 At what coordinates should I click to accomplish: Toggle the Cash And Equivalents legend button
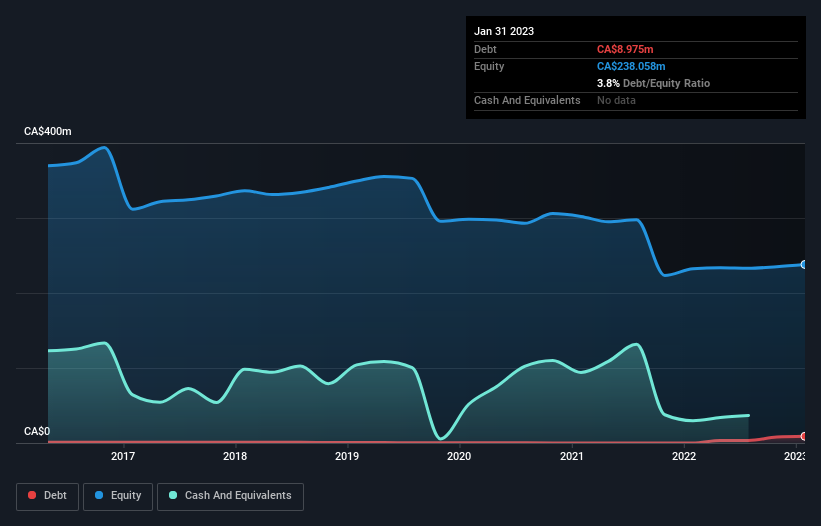click(230, 497)
